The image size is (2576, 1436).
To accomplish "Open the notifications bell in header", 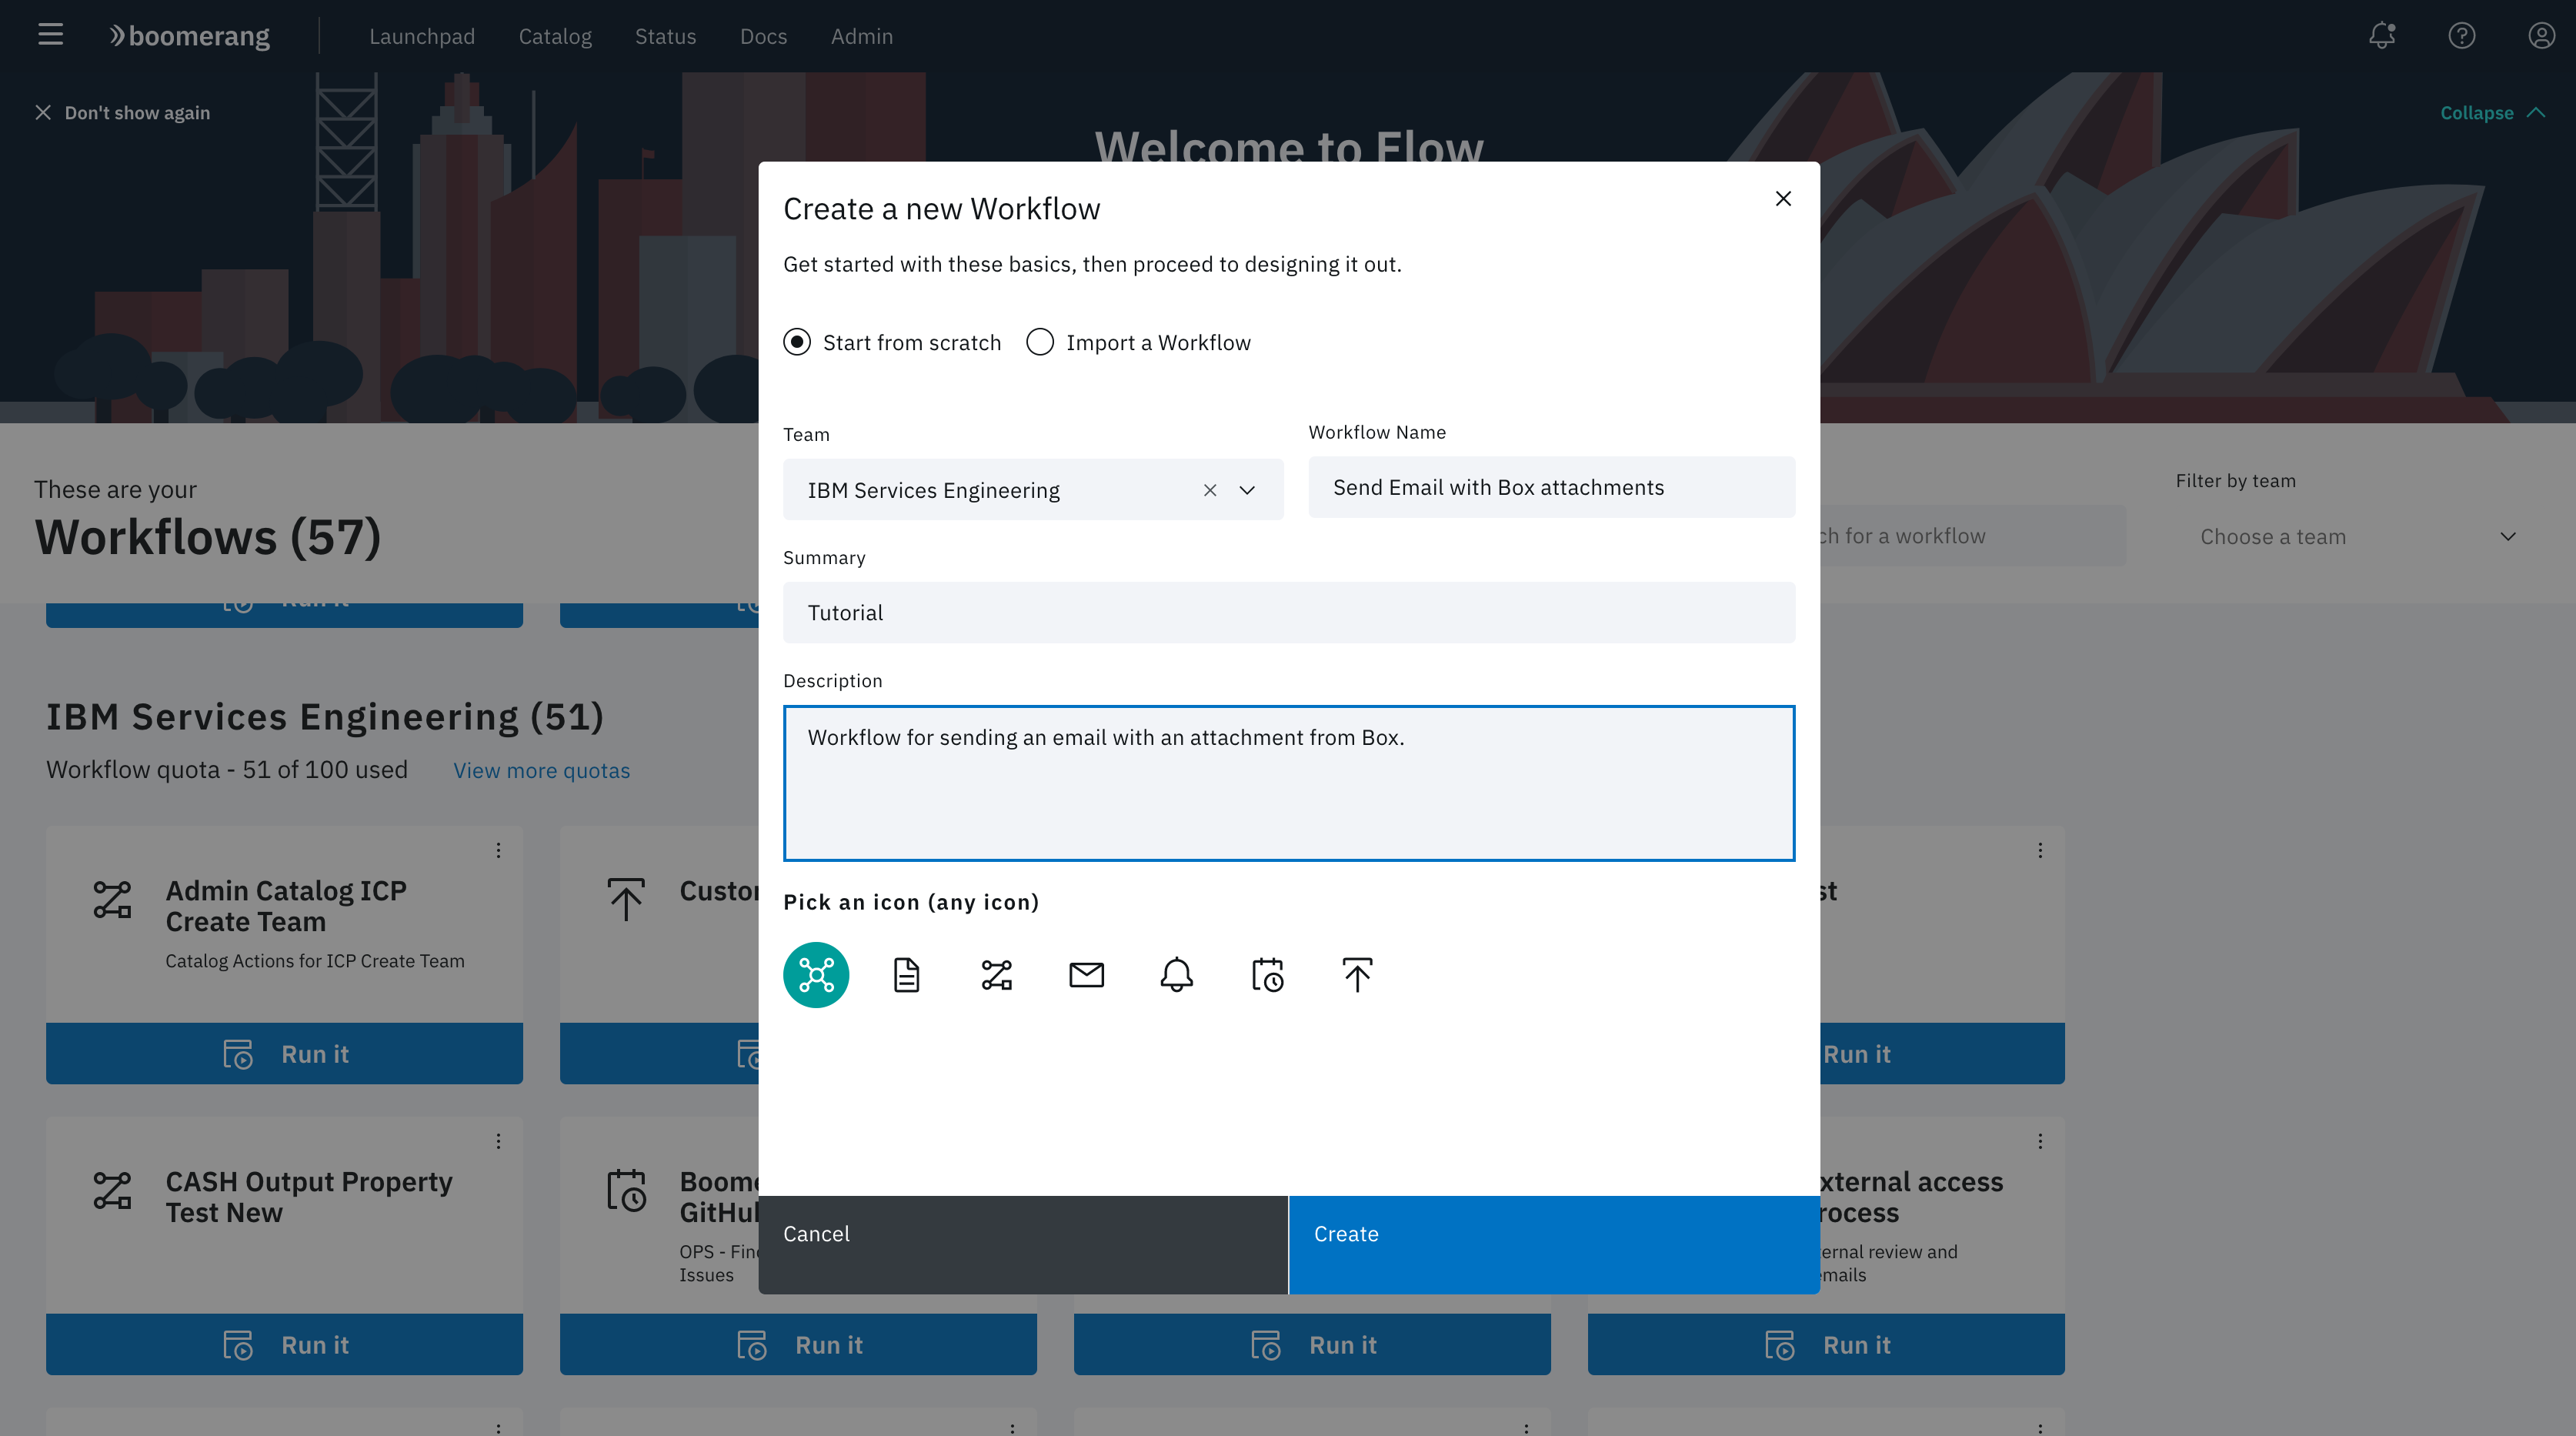I will [2382, 36].
